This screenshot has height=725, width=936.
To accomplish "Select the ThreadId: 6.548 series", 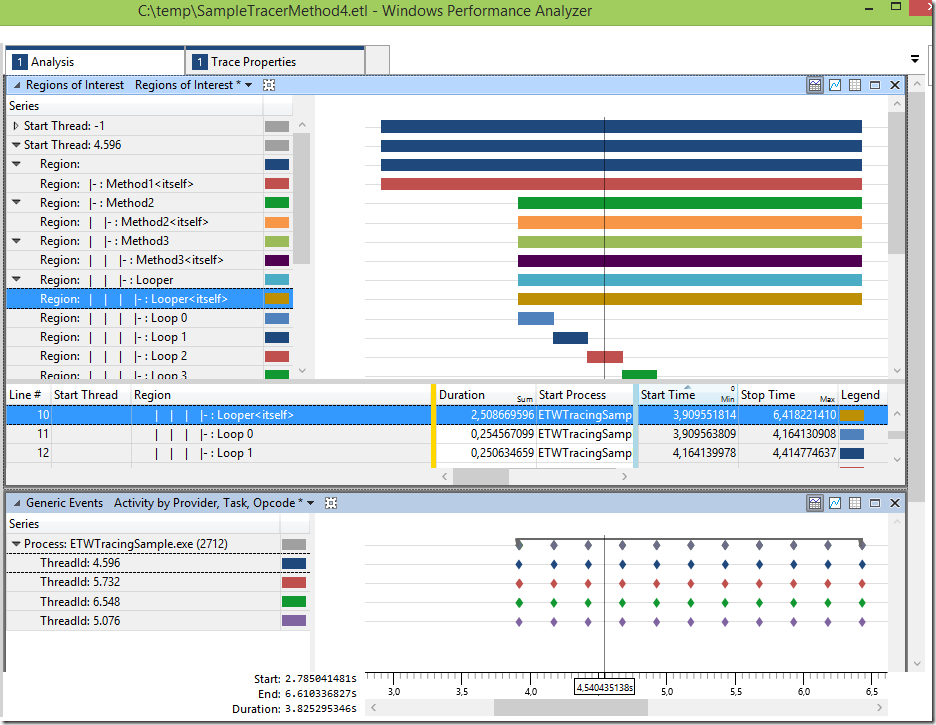I will pyautogui.click(x=158, y=601).
